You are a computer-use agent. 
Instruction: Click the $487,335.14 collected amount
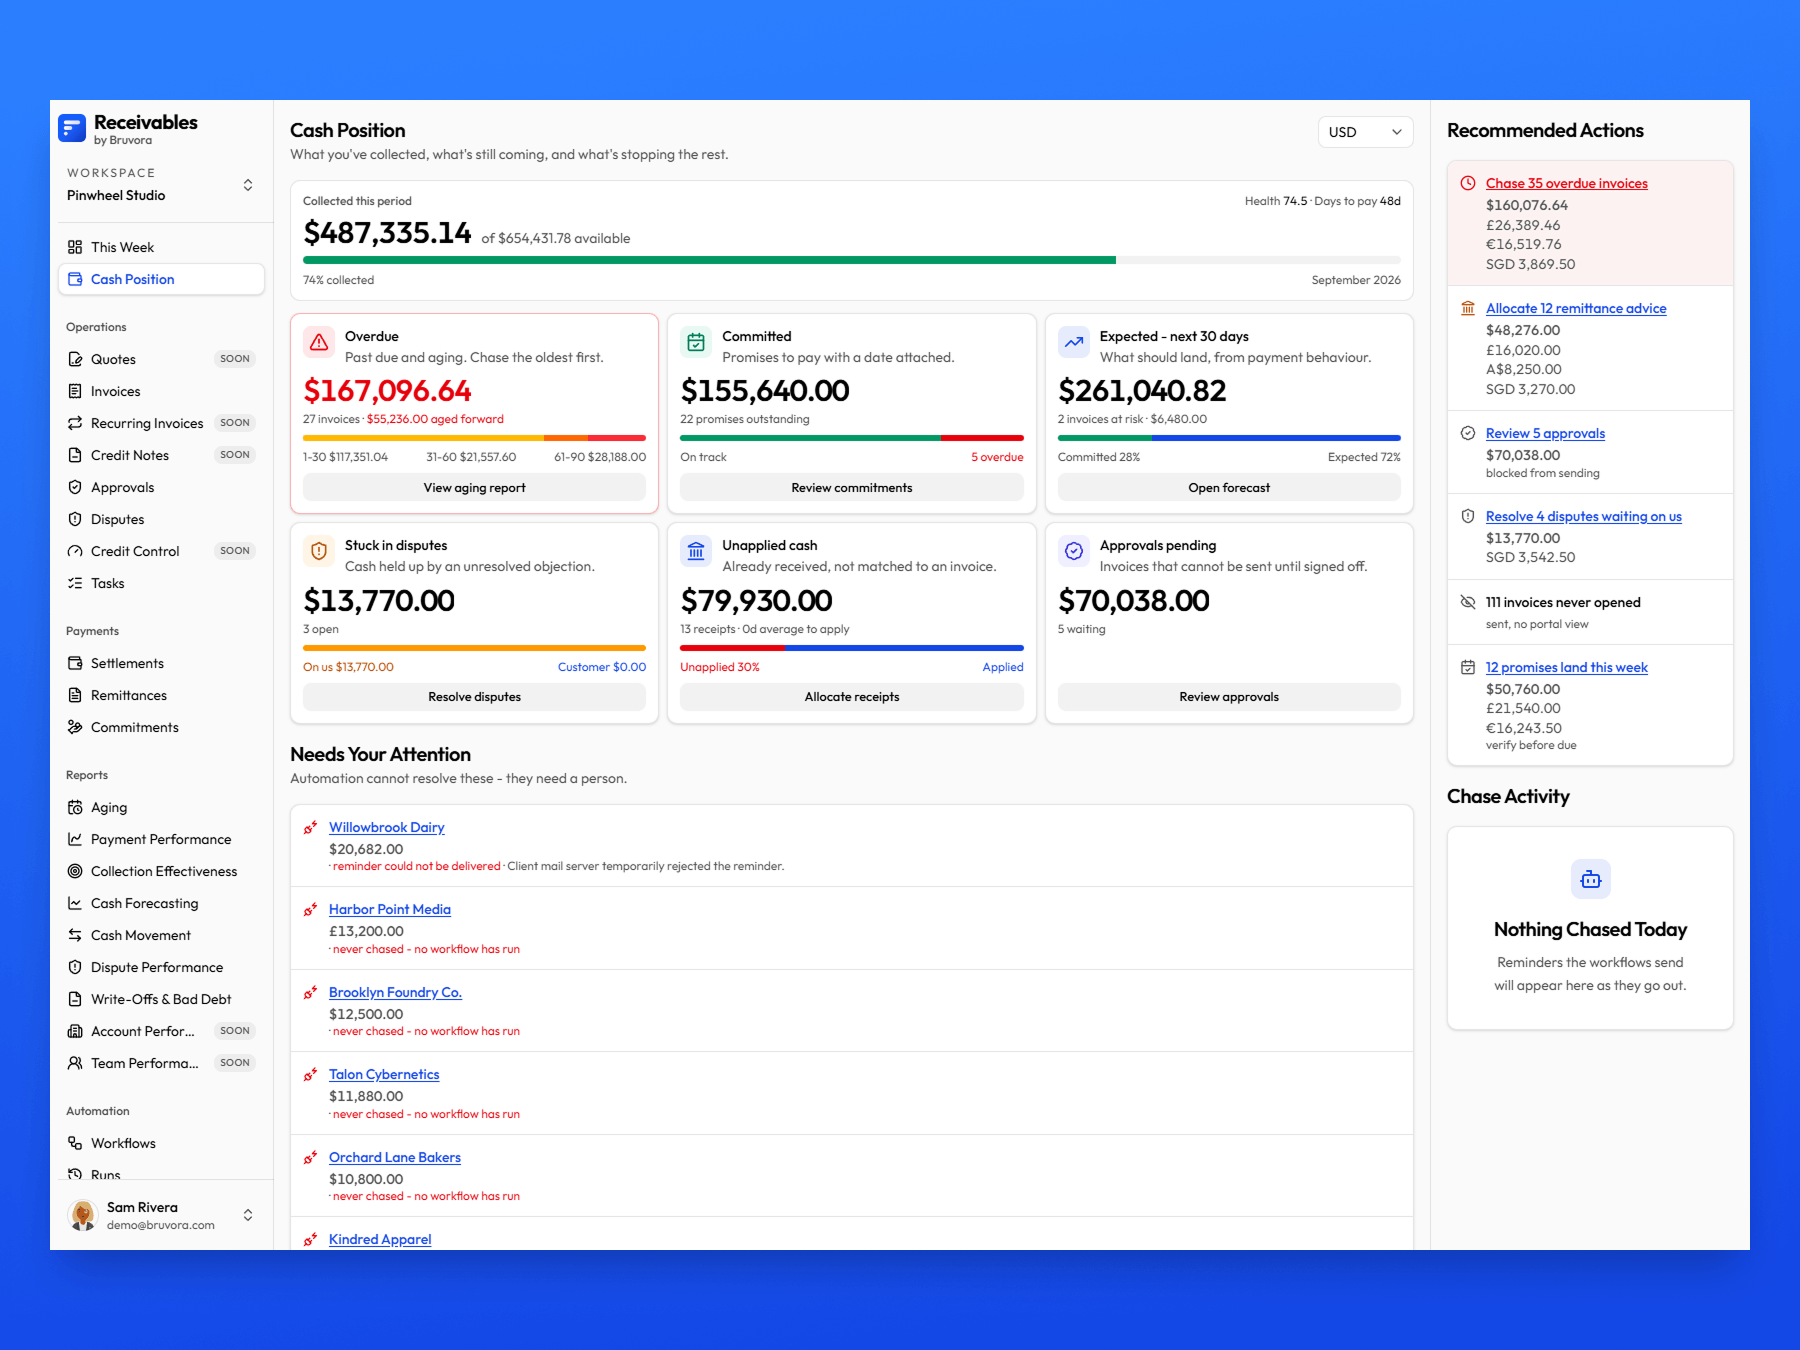pos(387,233)
